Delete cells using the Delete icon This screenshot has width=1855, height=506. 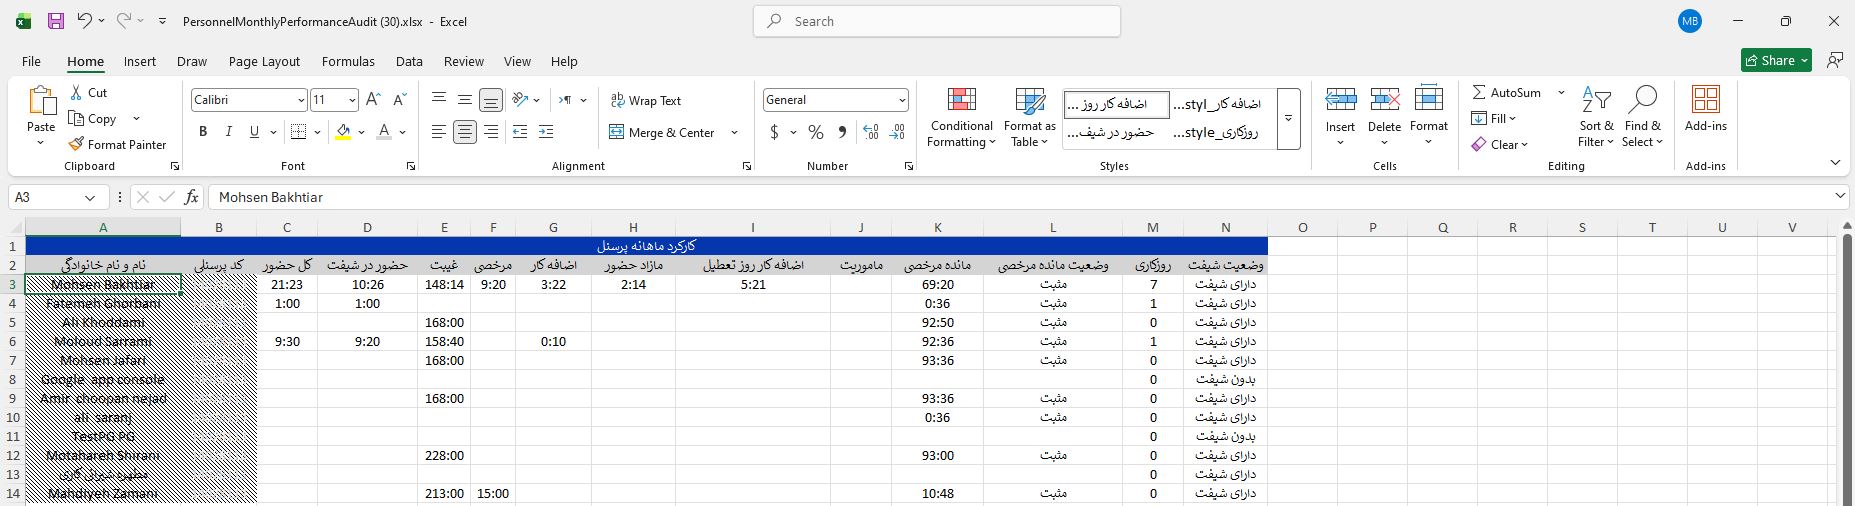1384,100
